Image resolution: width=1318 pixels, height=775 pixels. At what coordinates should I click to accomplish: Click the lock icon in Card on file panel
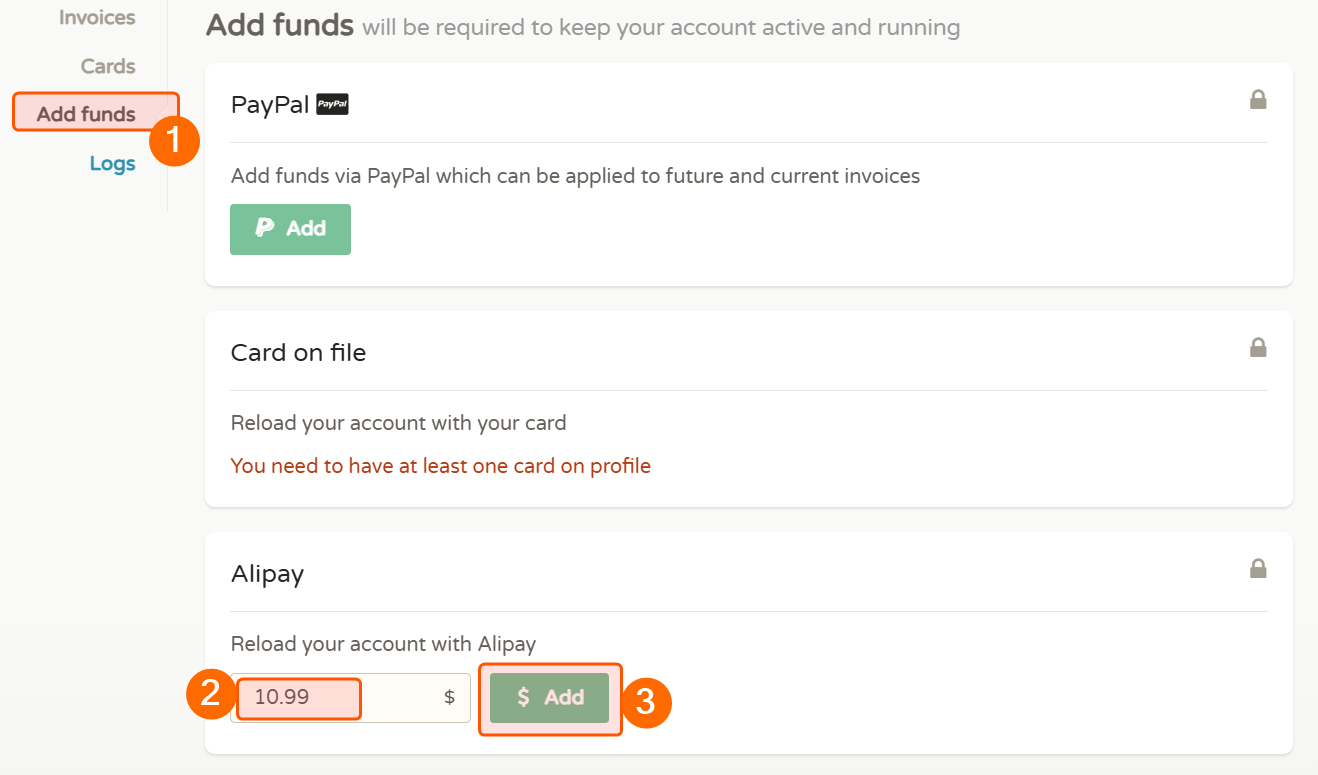1258,348
